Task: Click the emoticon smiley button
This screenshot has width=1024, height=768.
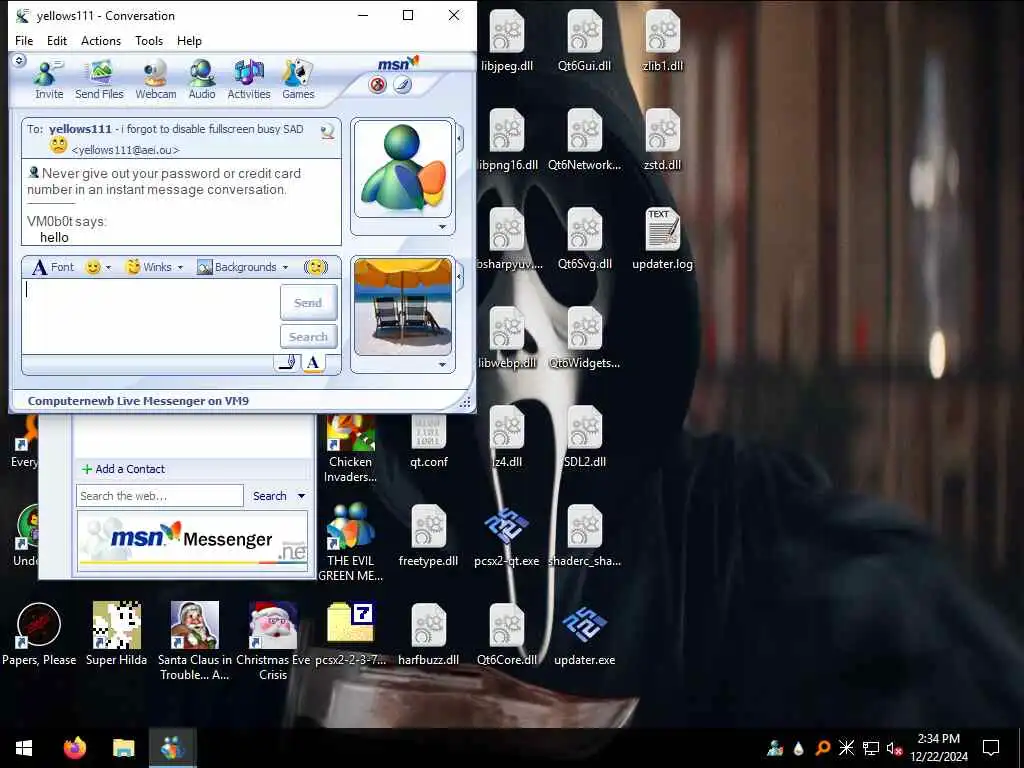Action: (x=93, y=267)
